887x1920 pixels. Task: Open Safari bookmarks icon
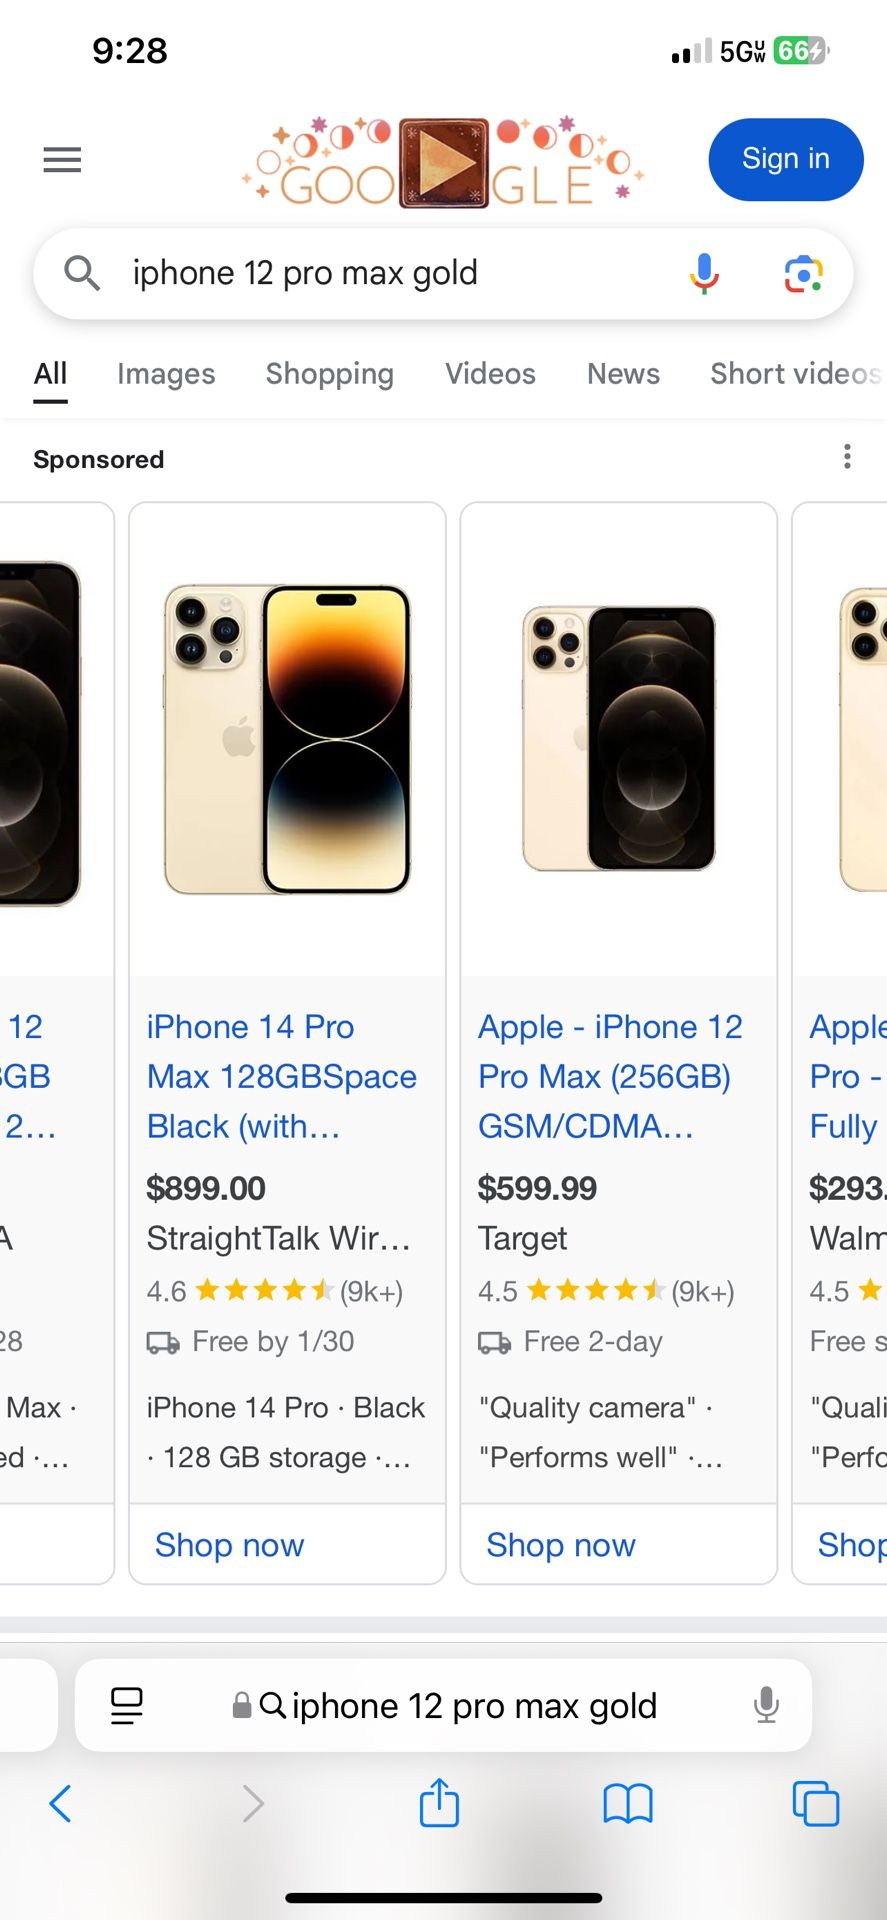click(627, 1804)
